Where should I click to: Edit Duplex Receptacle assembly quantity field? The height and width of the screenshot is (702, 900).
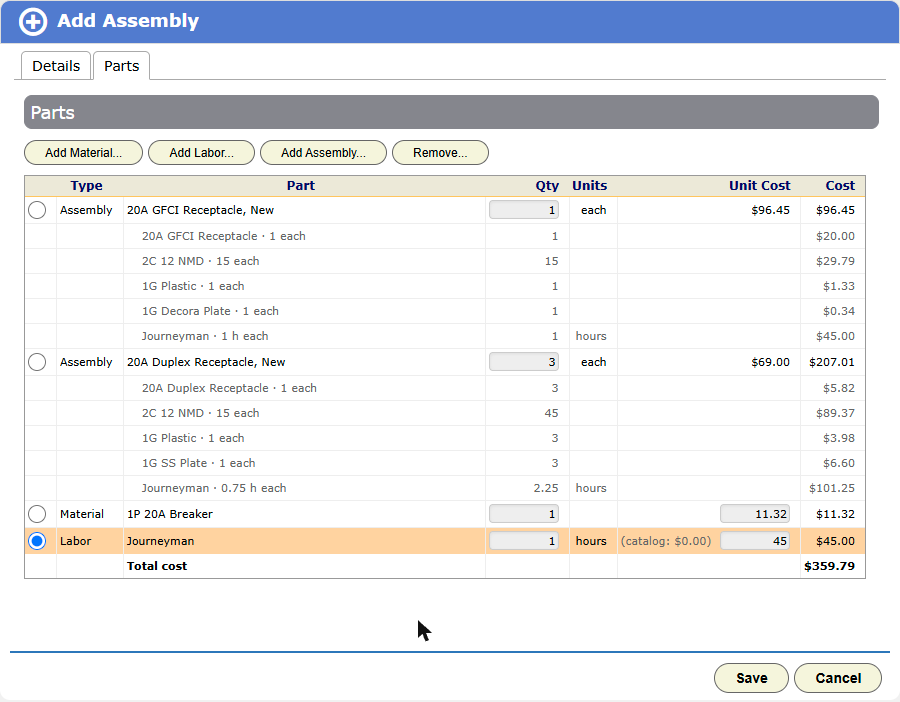[x=524, y=362]
